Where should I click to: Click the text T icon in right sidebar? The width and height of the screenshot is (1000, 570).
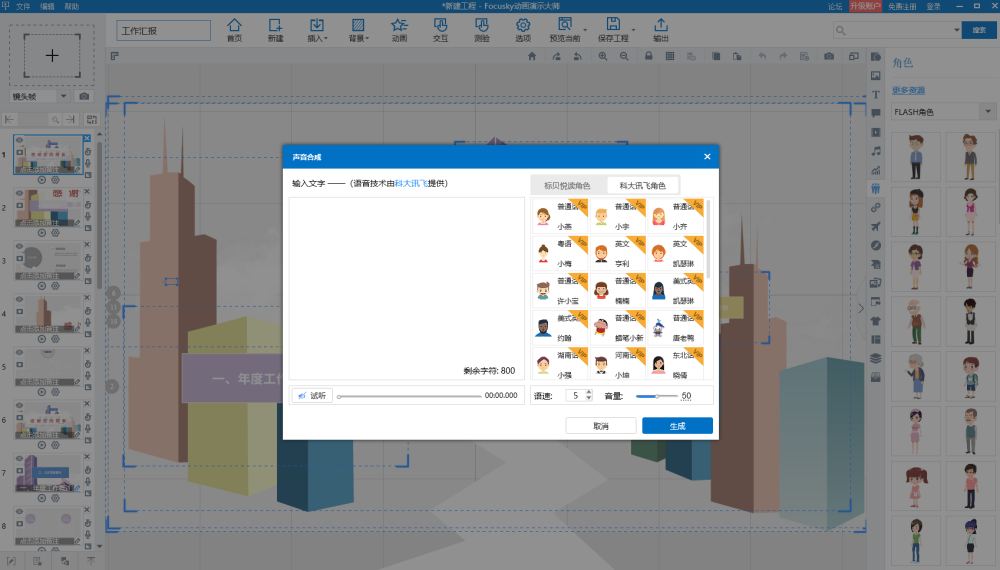(x=876, y=94)
